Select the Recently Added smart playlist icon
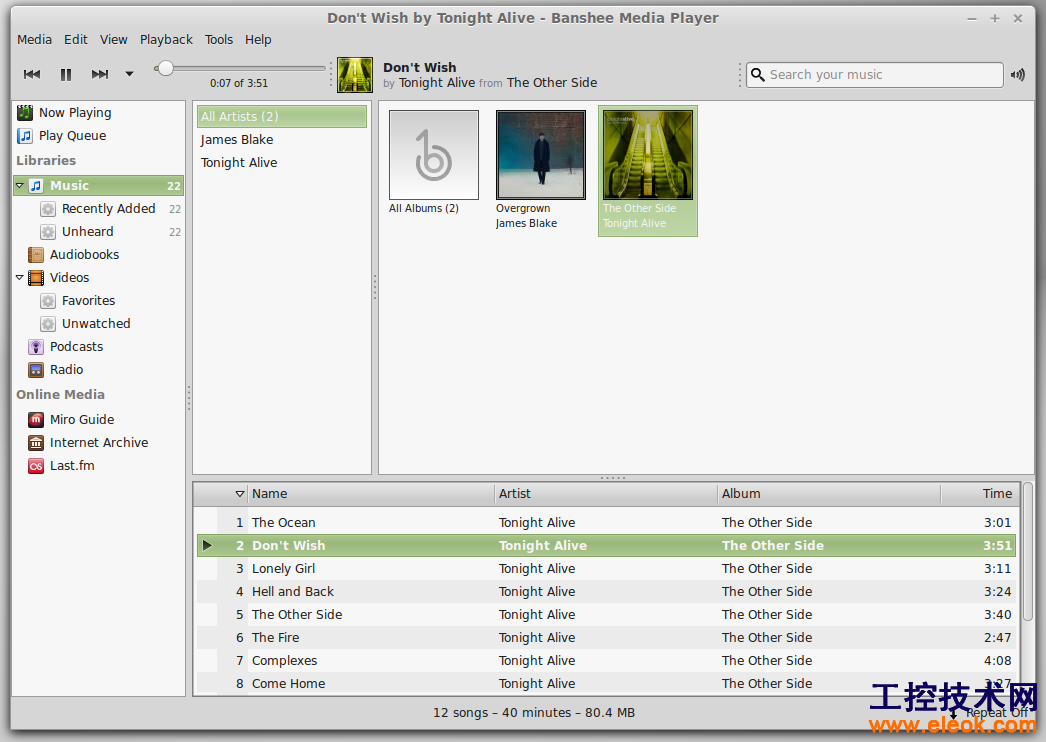Viewport: 1046px width, 742px height. (48, 209)
